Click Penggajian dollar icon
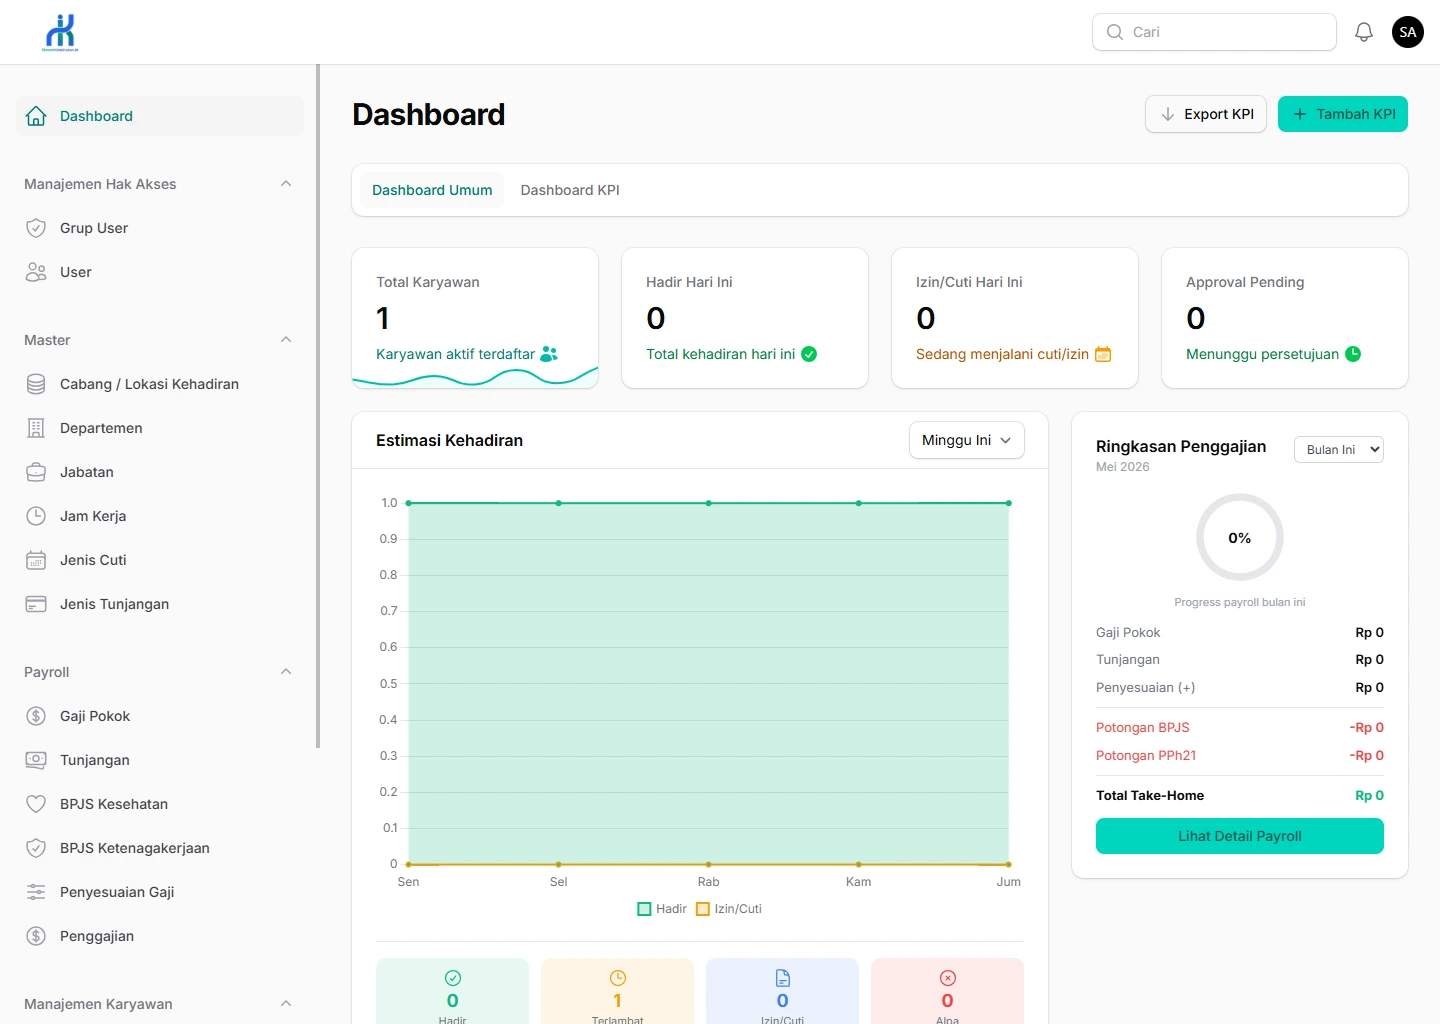Image resolution: width=1440 pixels, height=1024 pixels. [36, 936]
